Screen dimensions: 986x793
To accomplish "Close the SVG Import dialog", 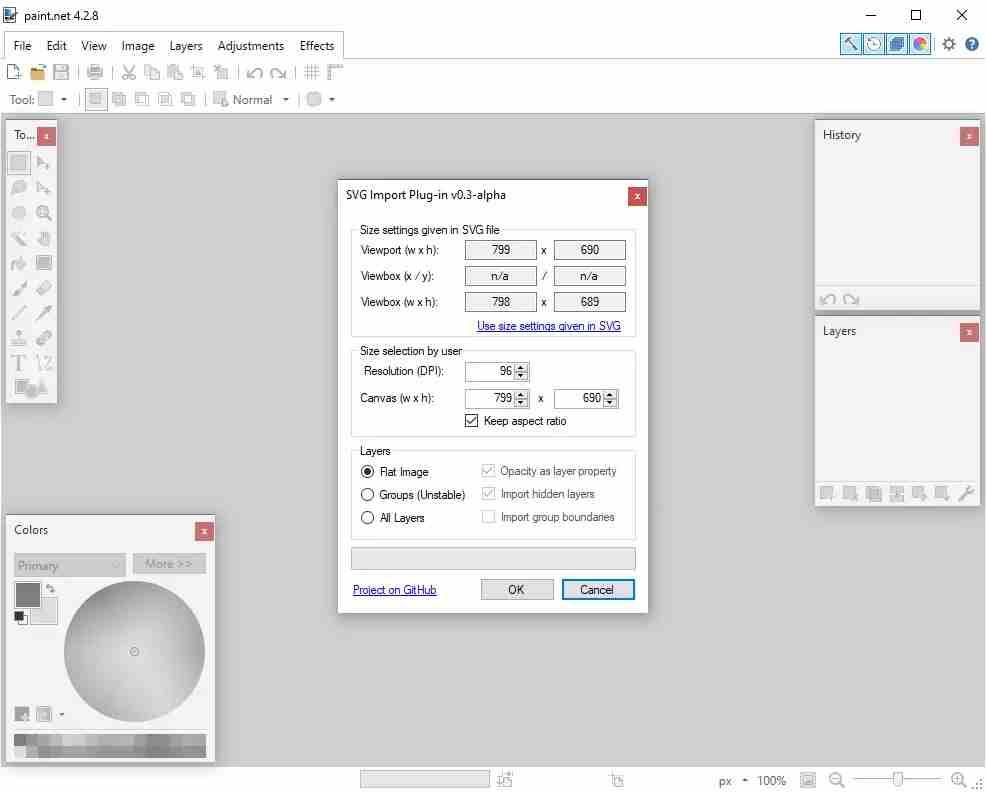I will 637,196.
